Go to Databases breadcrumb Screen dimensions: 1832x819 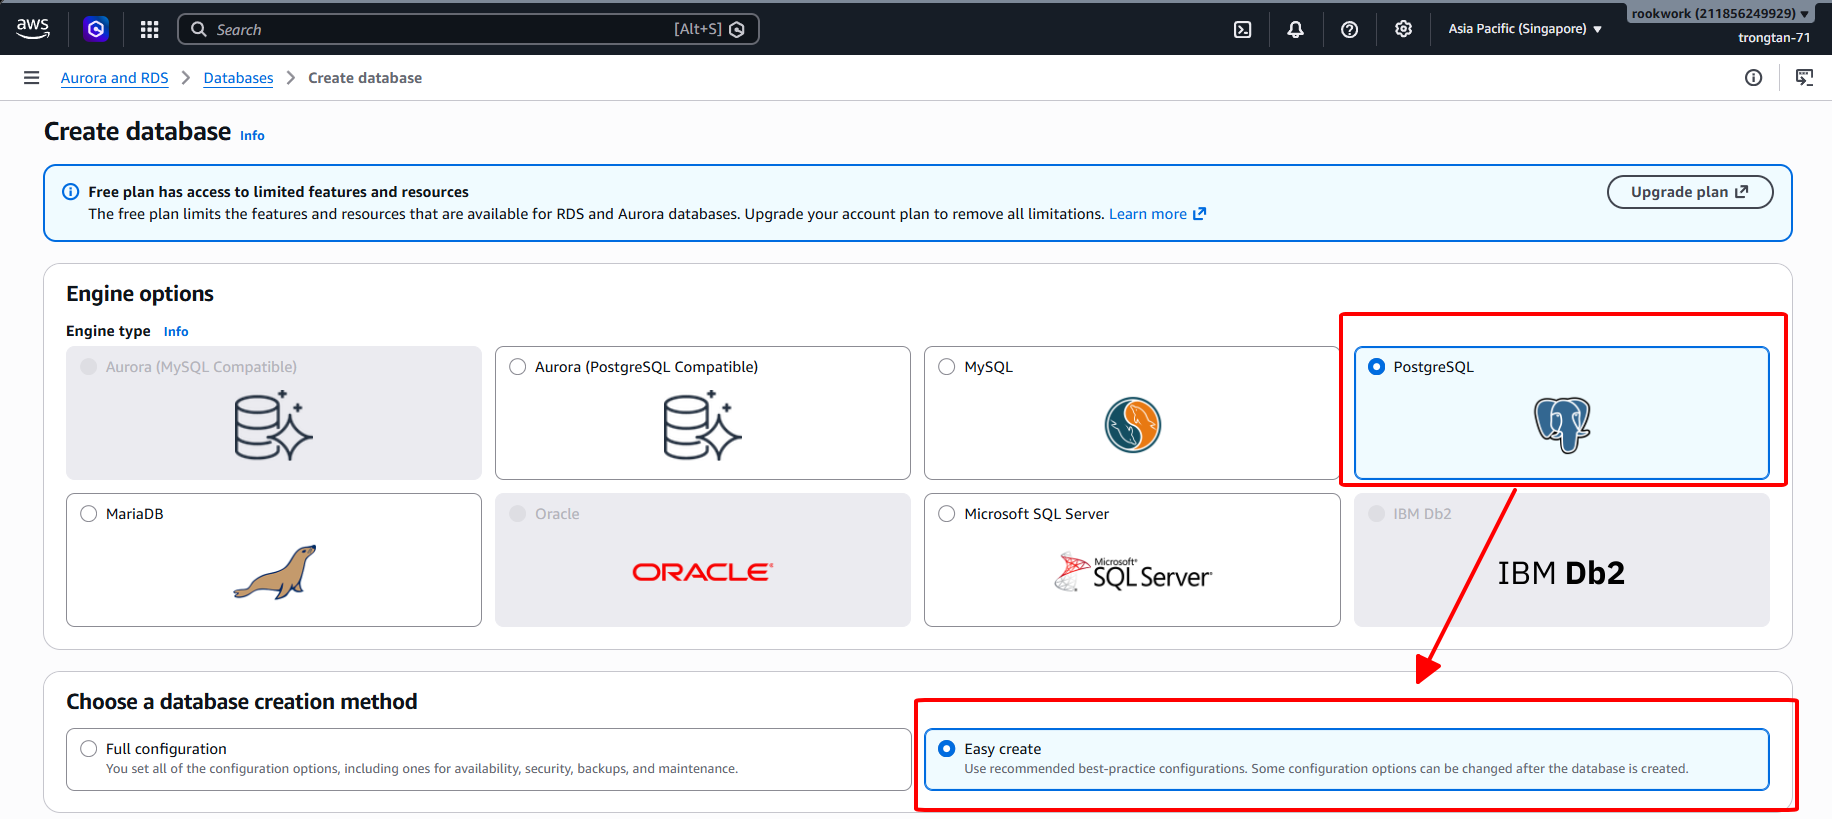[238, 78]
